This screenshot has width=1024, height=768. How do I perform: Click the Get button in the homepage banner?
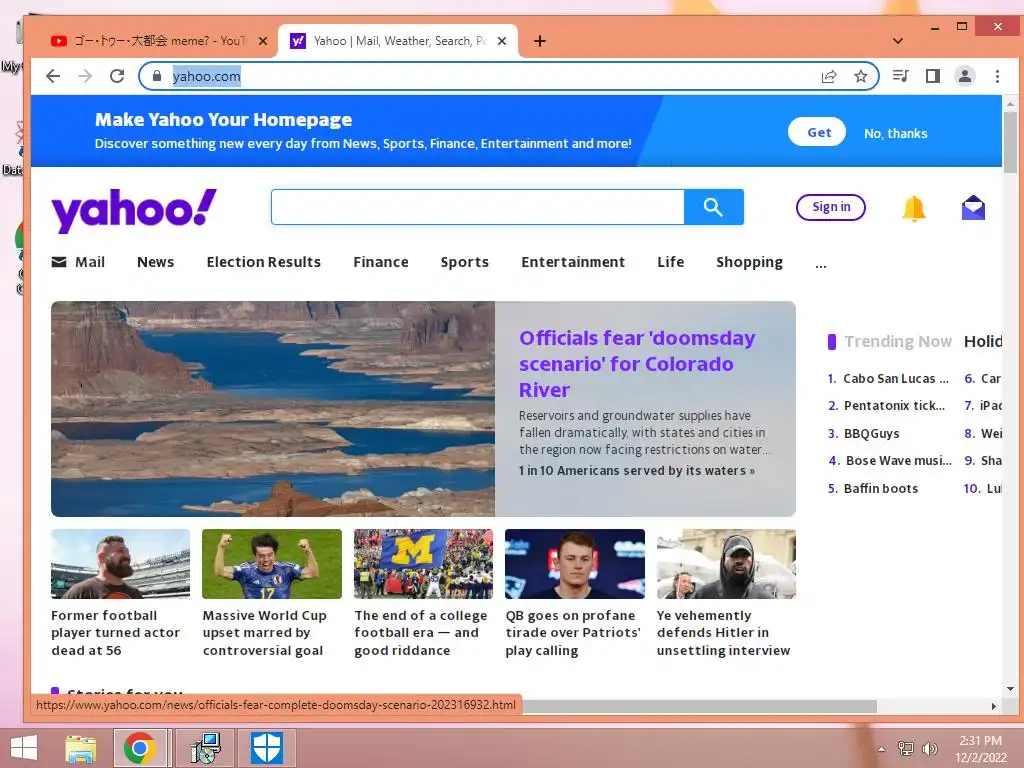tap(817, 133)
